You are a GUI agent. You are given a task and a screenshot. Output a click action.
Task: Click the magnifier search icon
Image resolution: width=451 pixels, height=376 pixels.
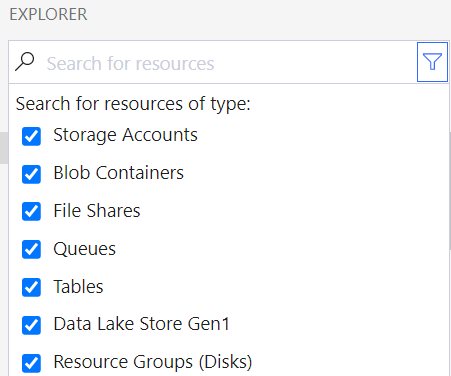tap(25, 62)
